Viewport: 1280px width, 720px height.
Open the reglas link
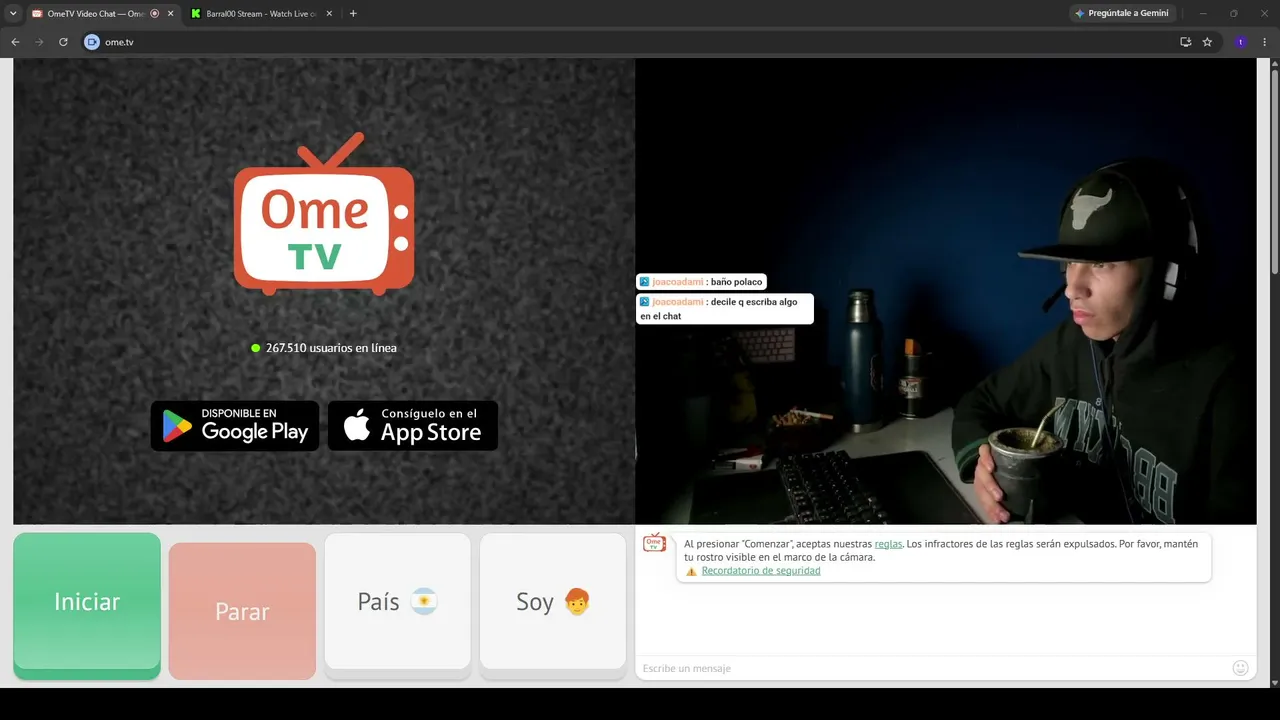point(888,544)
